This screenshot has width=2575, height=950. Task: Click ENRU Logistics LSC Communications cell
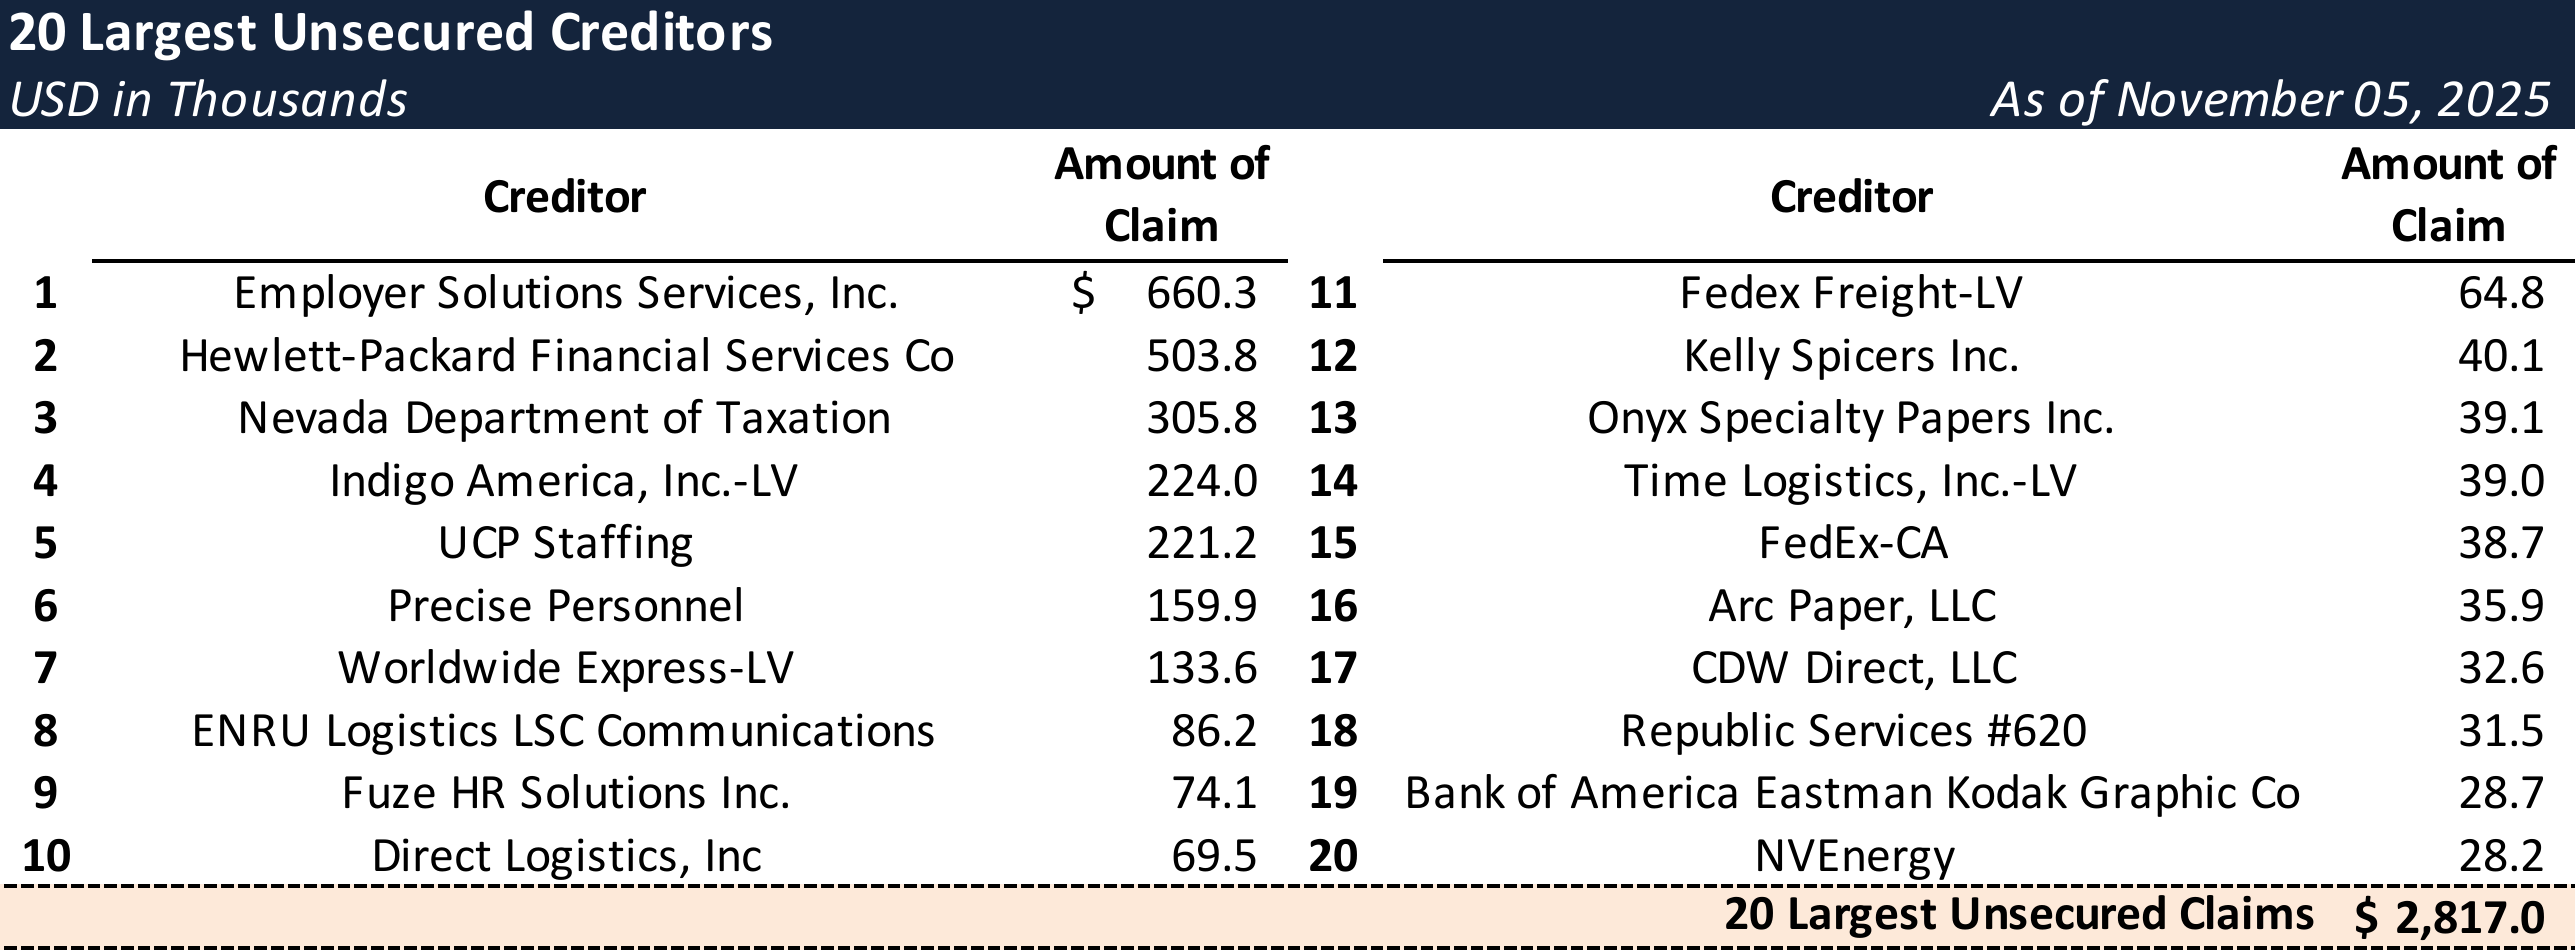[x=563, y=731]
